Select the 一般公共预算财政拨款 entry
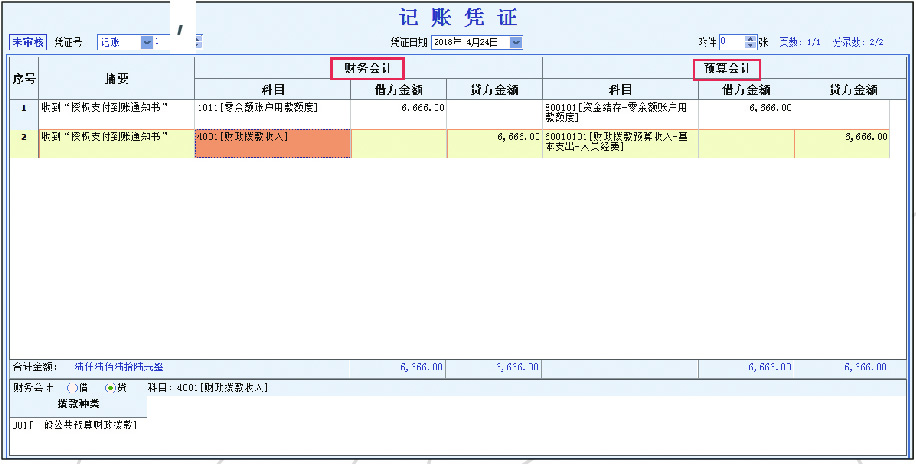This screenshot has height=464, width=916. coord(75,425)
